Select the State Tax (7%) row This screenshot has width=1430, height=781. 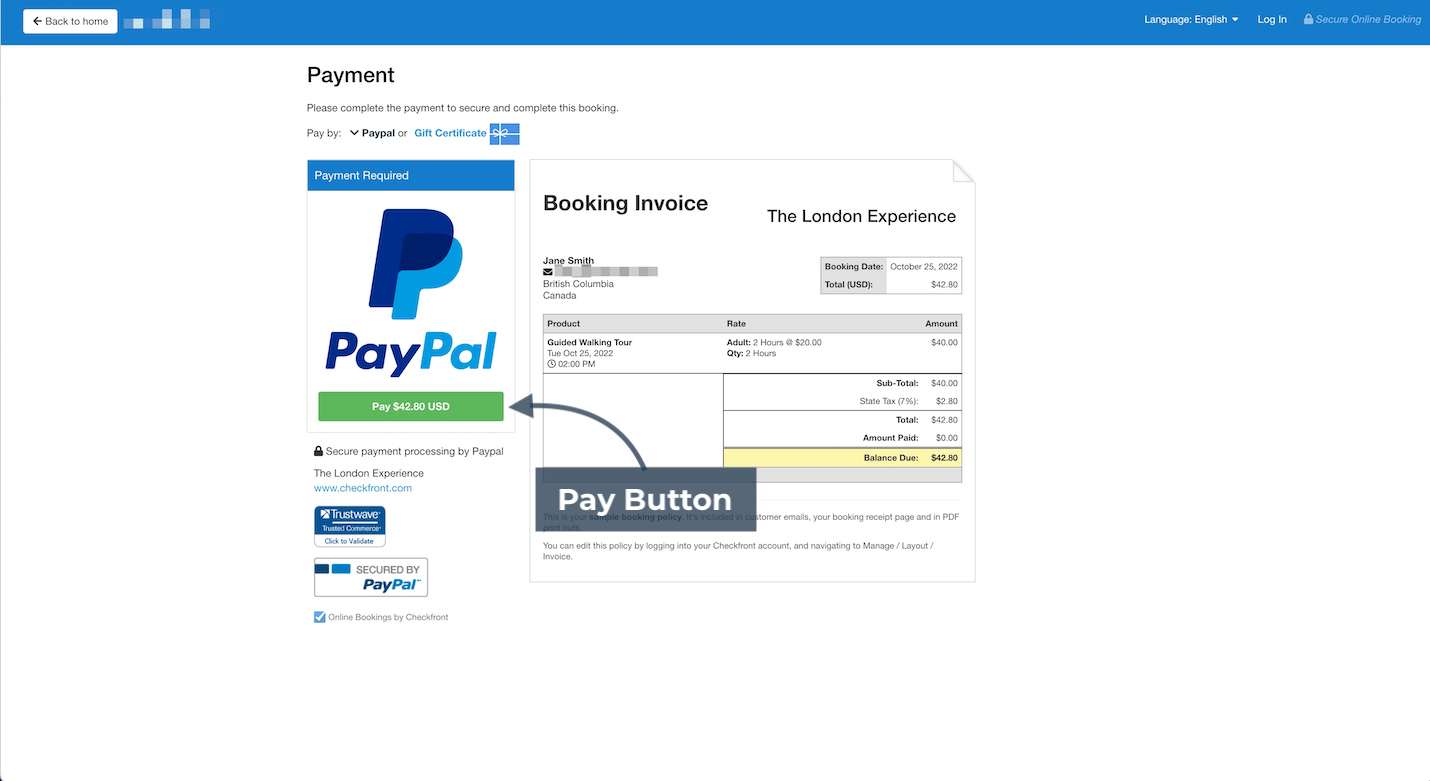coord(842,401)
